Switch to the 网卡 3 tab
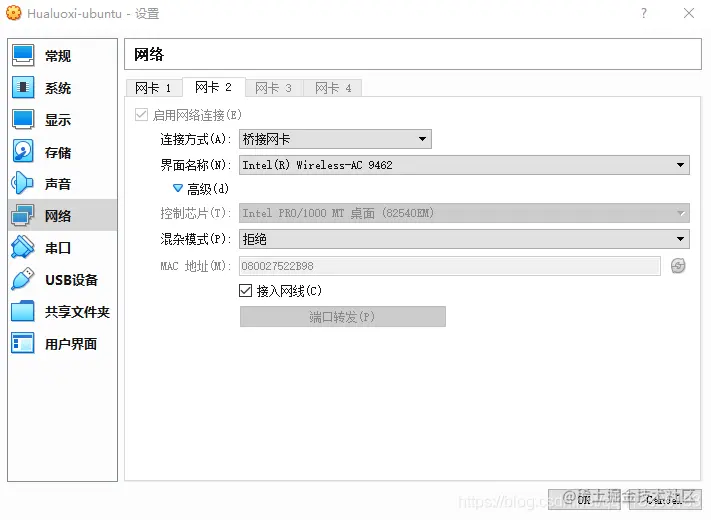The width and height of the screenshot is (711, 520). pyautogui.click(x=273, y=87)
